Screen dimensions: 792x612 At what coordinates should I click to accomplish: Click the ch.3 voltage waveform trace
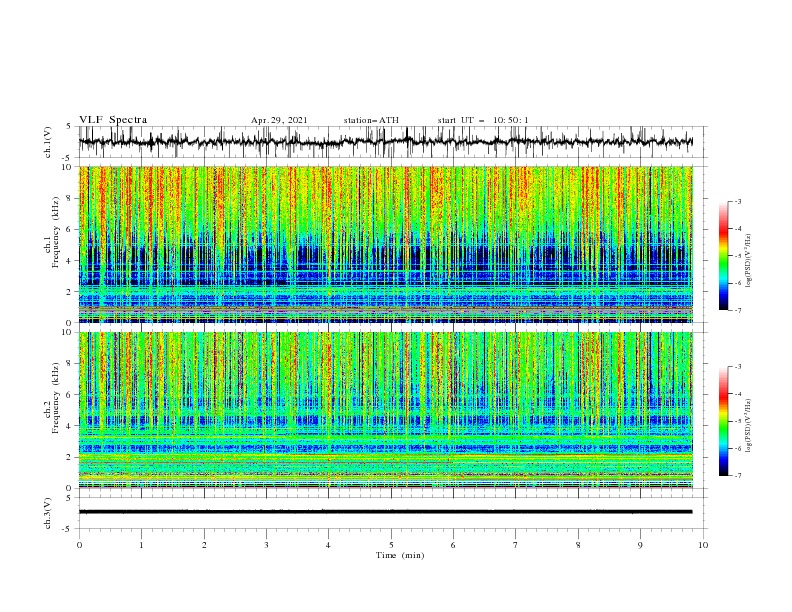(386, 512)
